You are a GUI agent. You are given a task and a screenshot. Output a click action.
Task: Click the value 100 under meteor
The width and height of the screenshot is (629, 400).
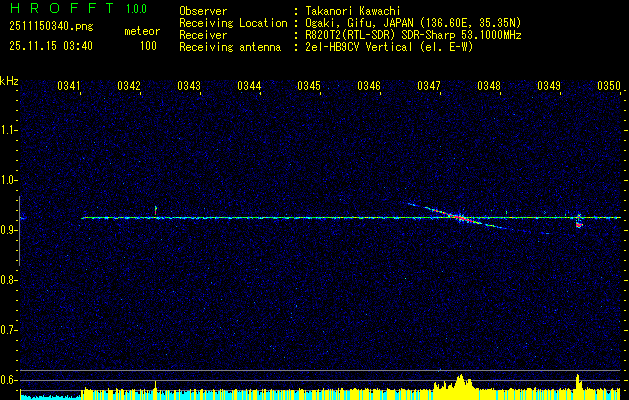[148, 46]
